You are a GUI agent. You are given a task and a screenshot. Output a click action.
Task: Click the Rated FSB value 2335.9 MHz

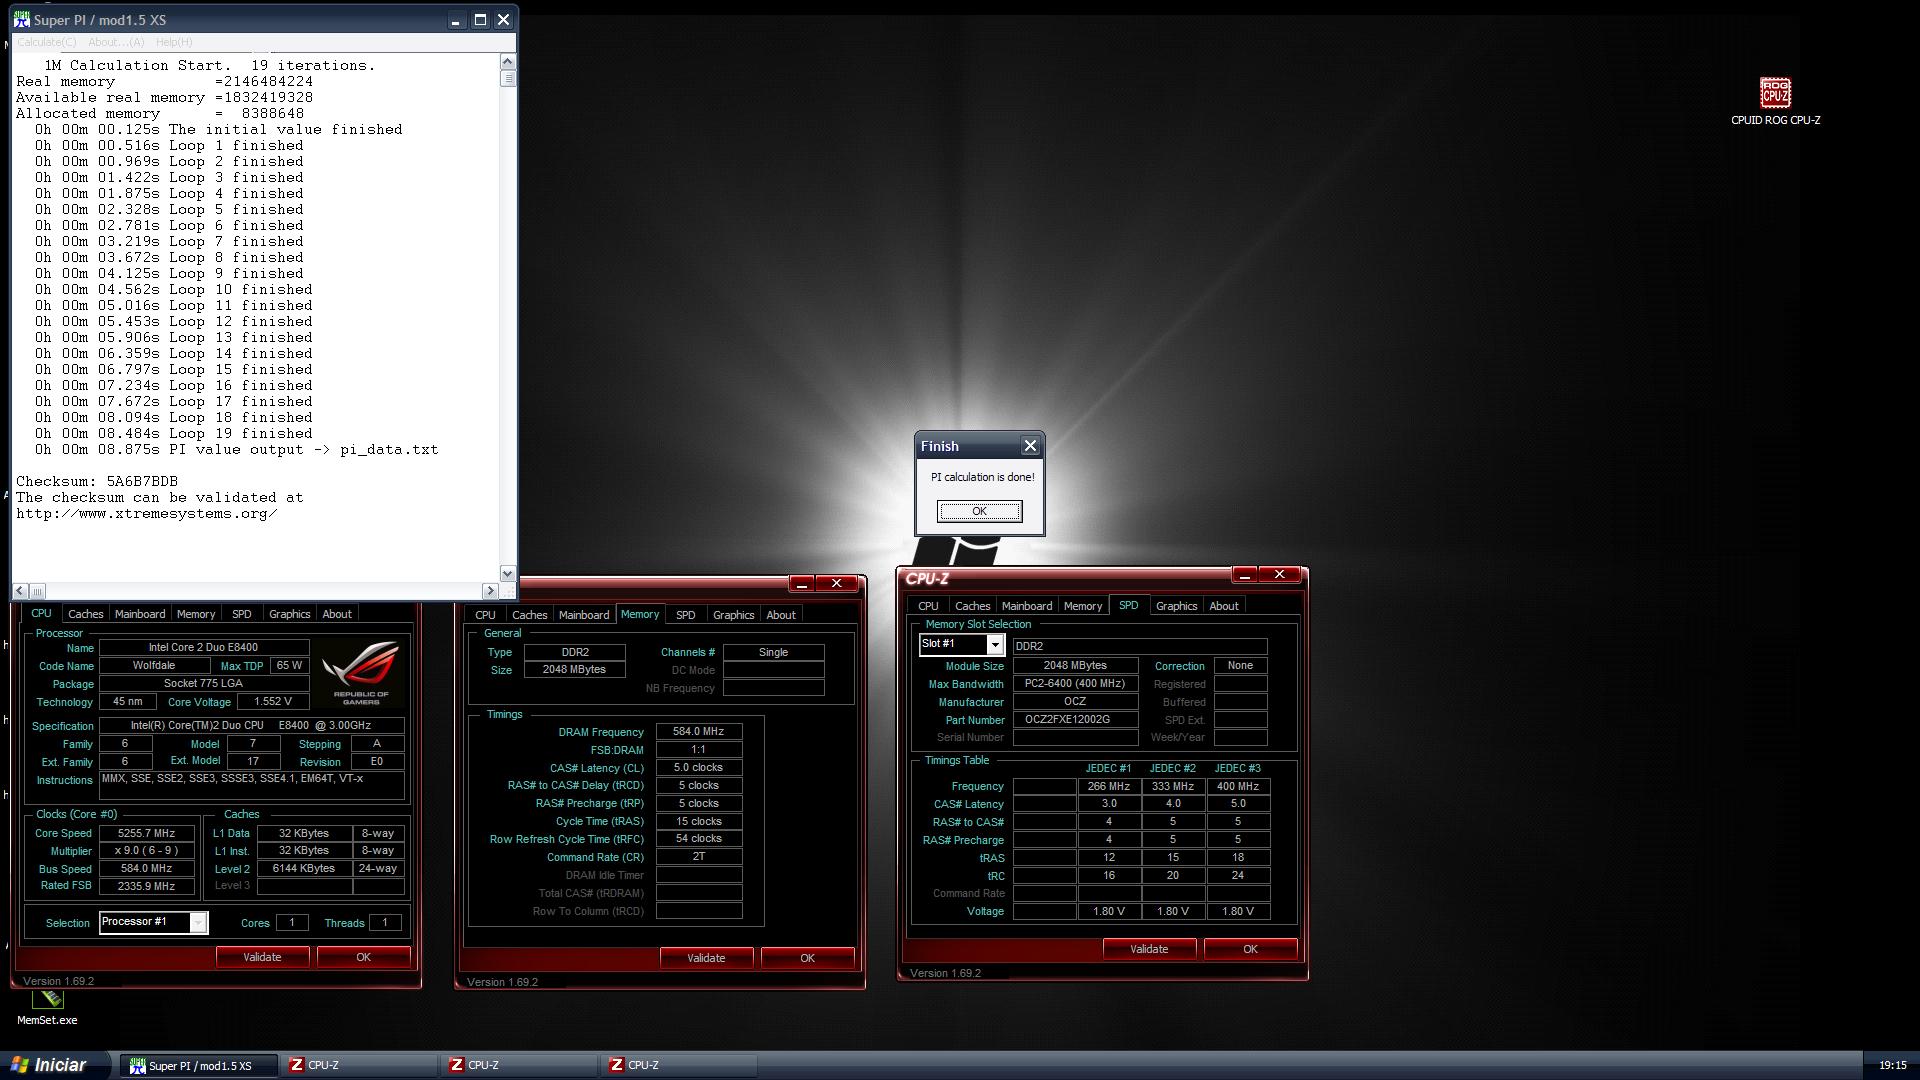[147, 886]
